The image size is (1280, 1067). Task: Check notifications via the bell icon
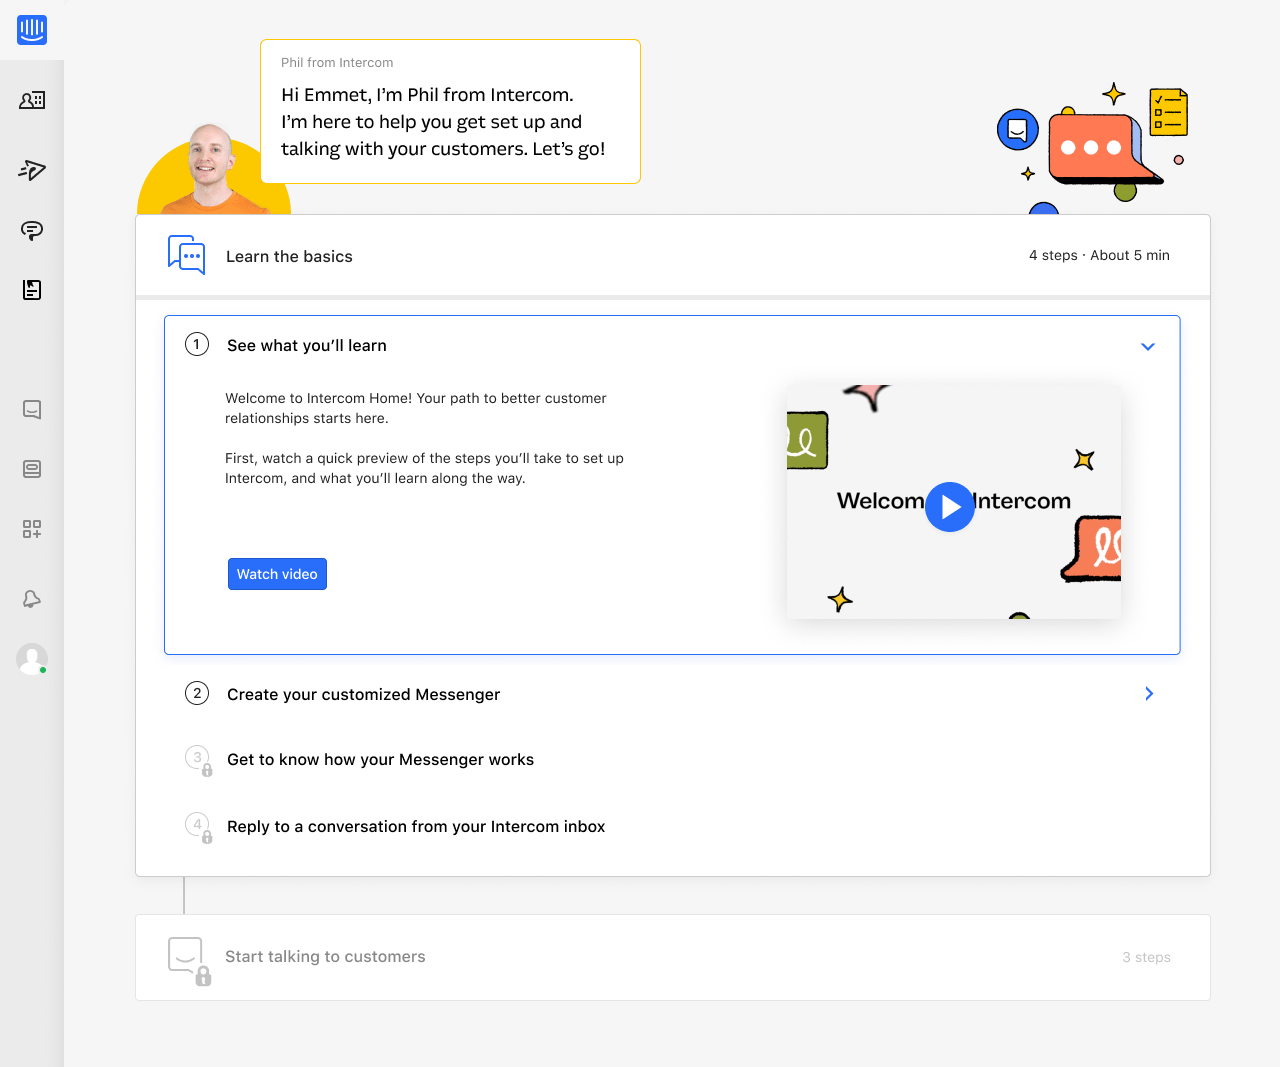click(x=31, y=598)
